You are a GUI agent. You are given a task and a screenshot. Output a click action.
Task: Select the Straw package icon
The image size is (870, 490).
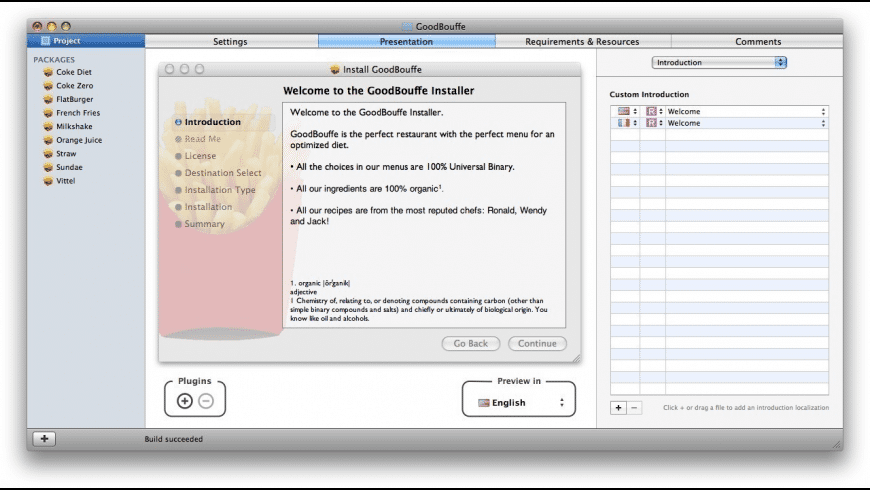pos(48,154)
